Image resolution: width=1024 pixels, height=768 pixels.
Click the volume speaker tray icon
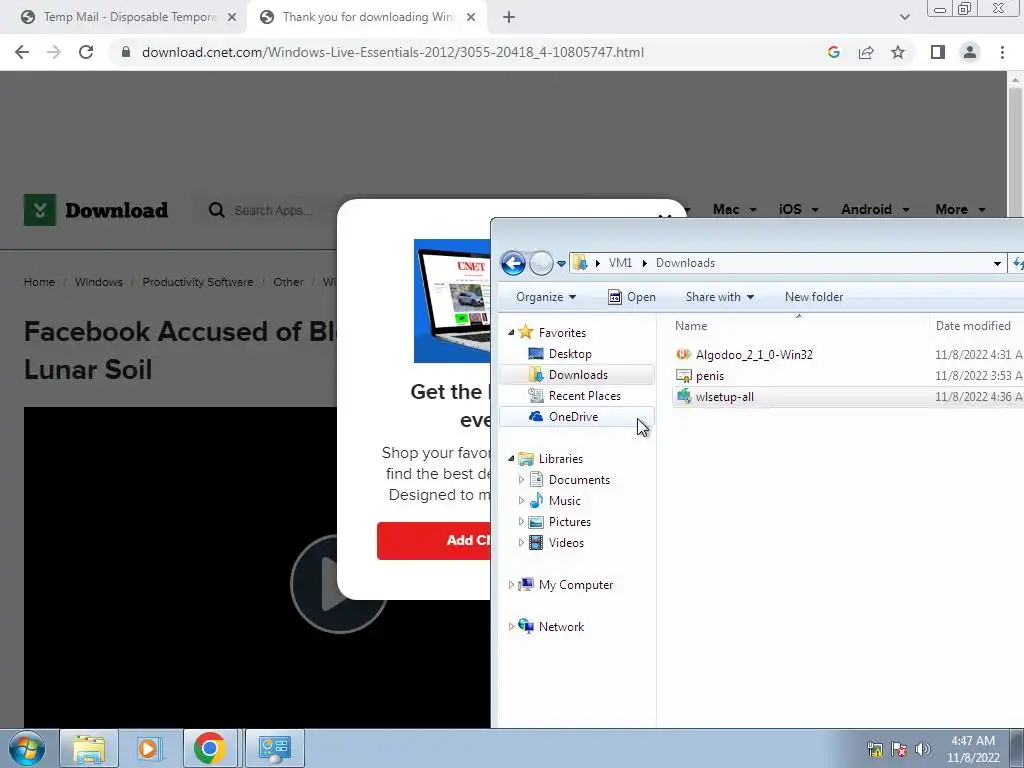[x=922, y=749]
